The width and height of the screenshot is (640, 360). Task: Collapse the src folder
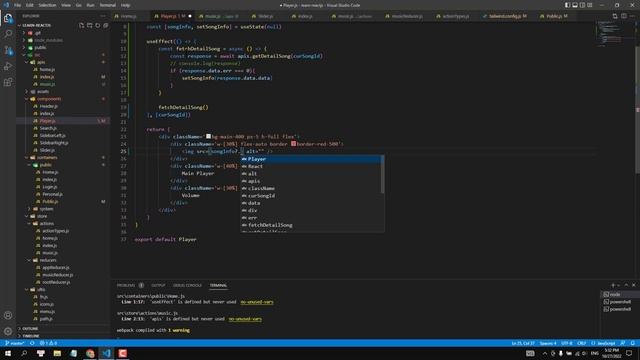(x=37, y=55)
